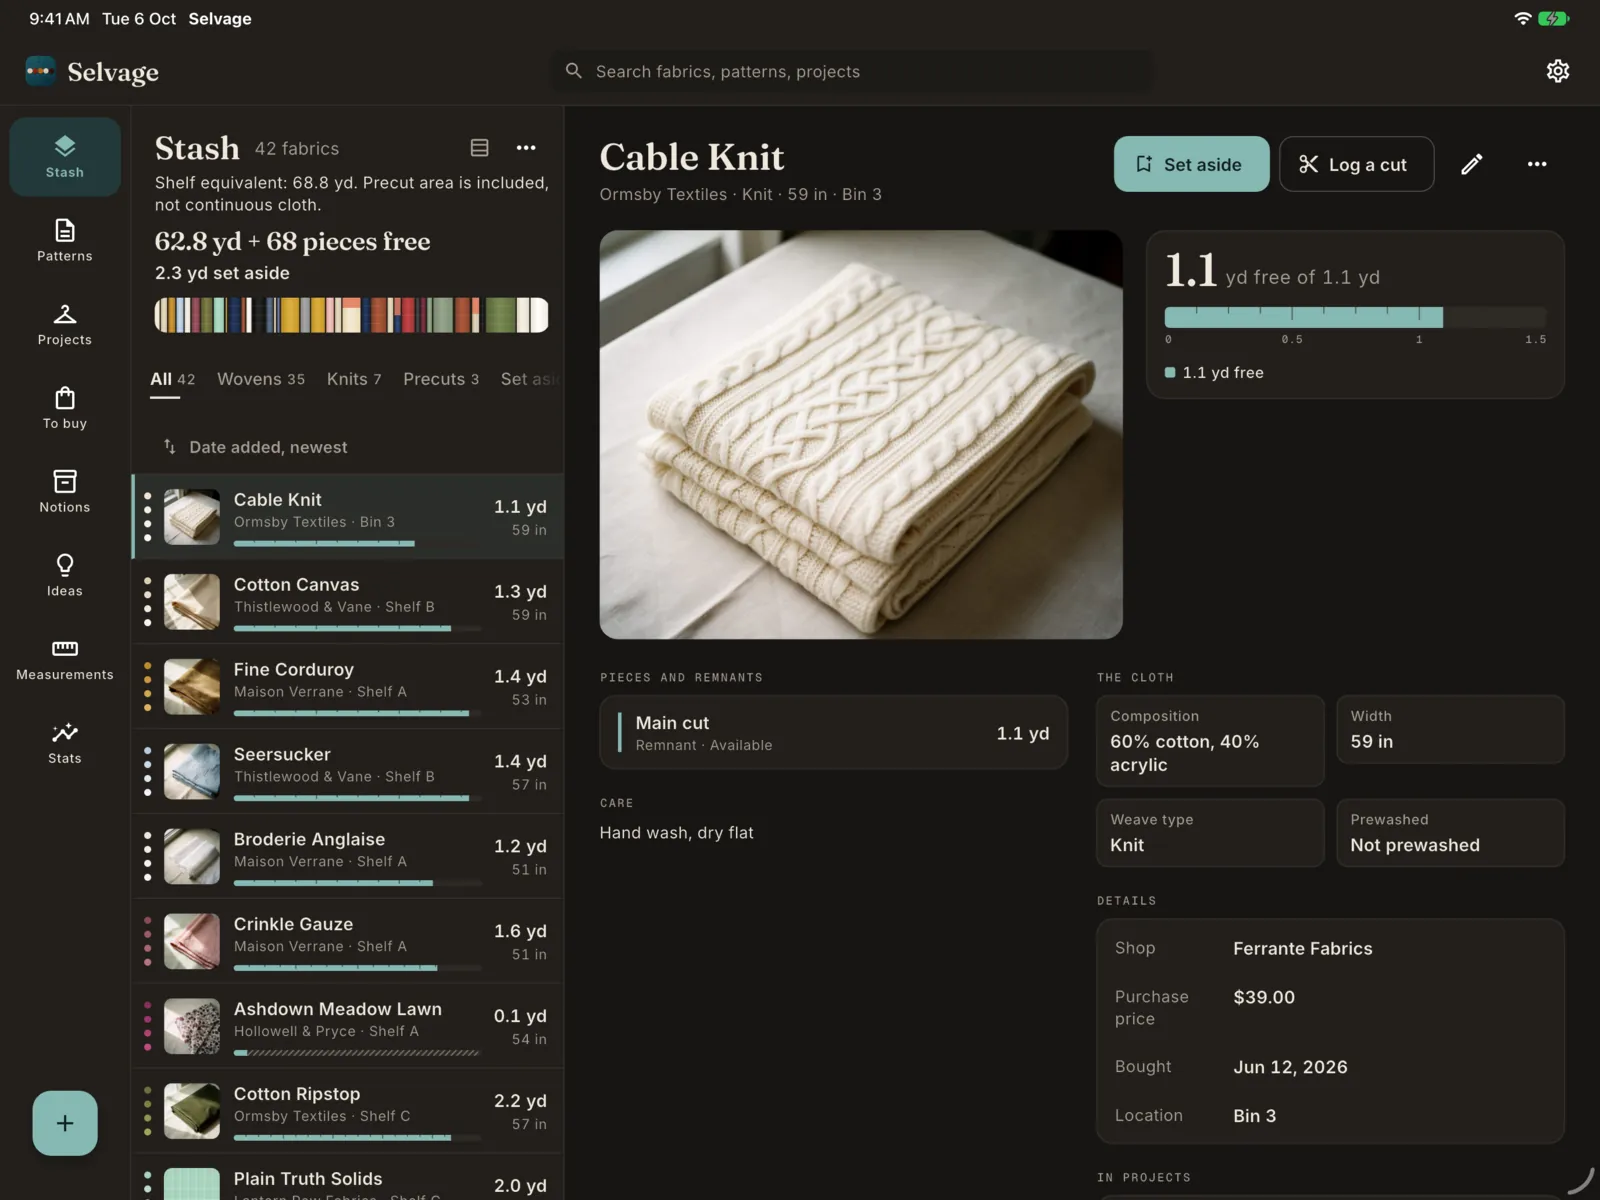The height and width of the screenshot is (1200, 1600).
Task: Filter to Knits tab
Action: (354, 379)
